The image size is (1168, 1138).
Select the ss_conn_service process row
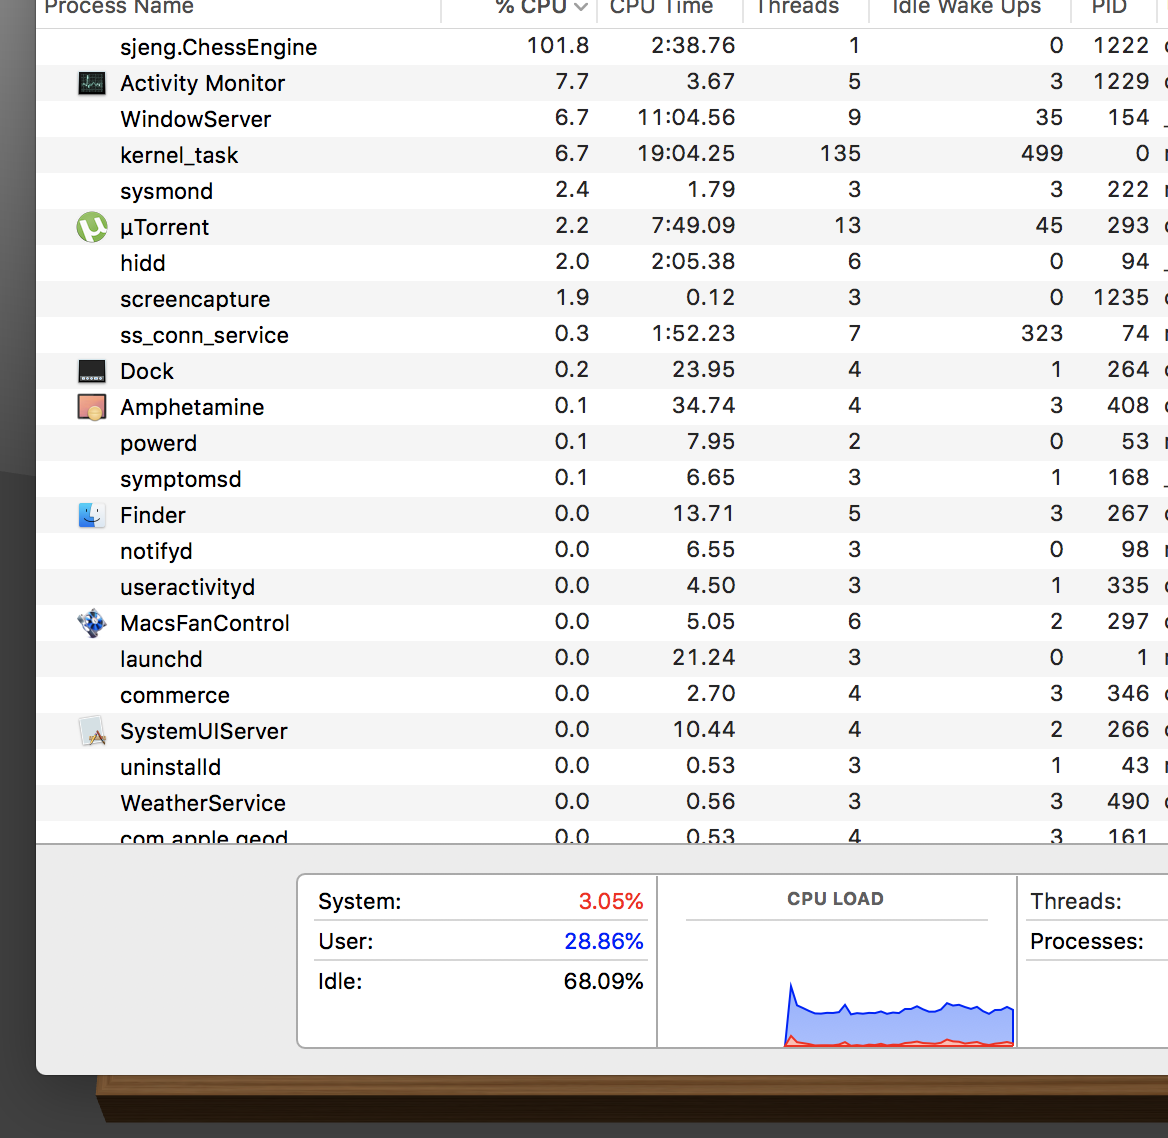pos(602,334)
